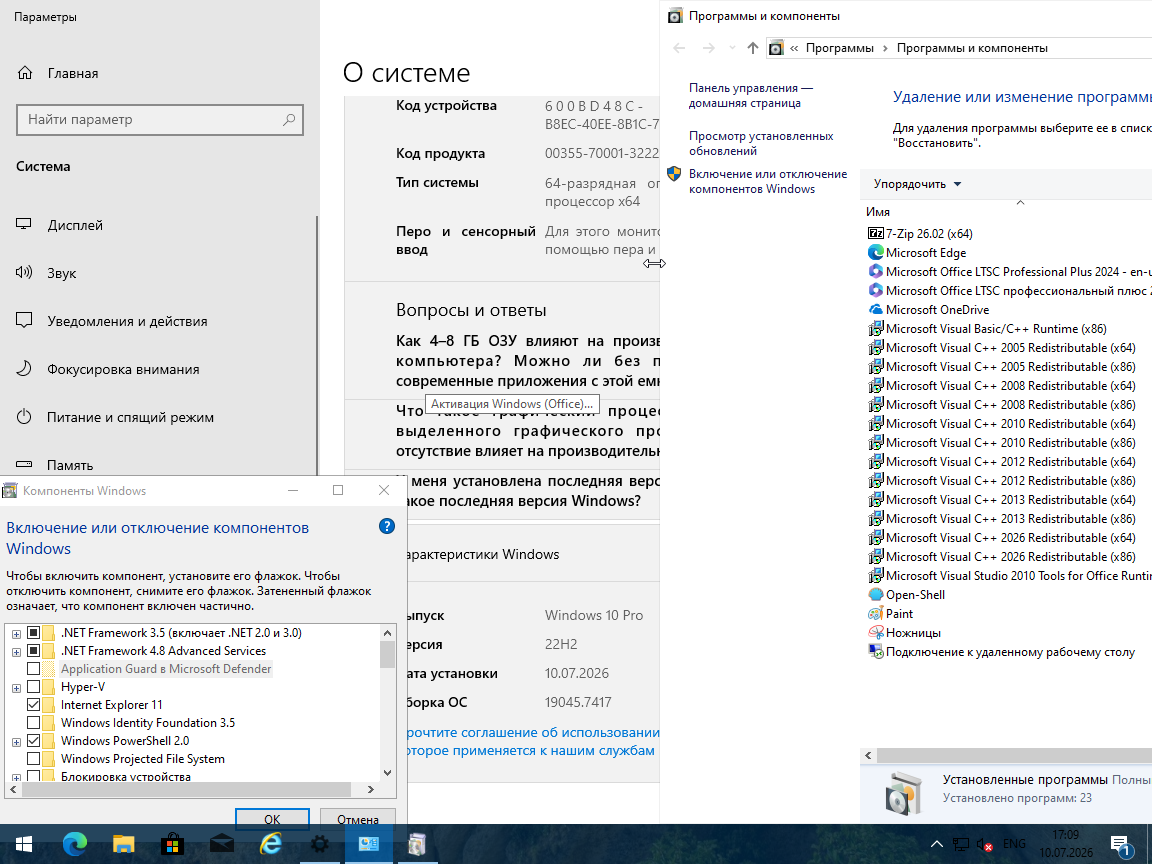
Task: Open the services agreement link in О системе
Action: [533, 741]
